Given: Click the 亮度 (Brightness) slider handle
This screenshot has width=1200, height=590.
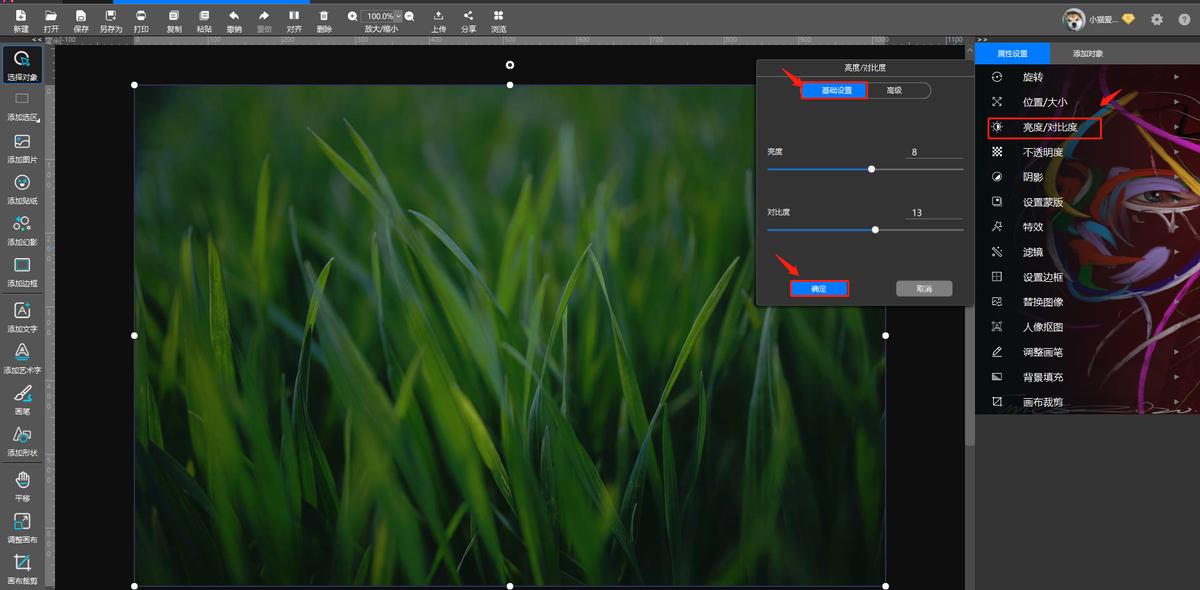Looking at the screenshot, I should click(872, 169).
